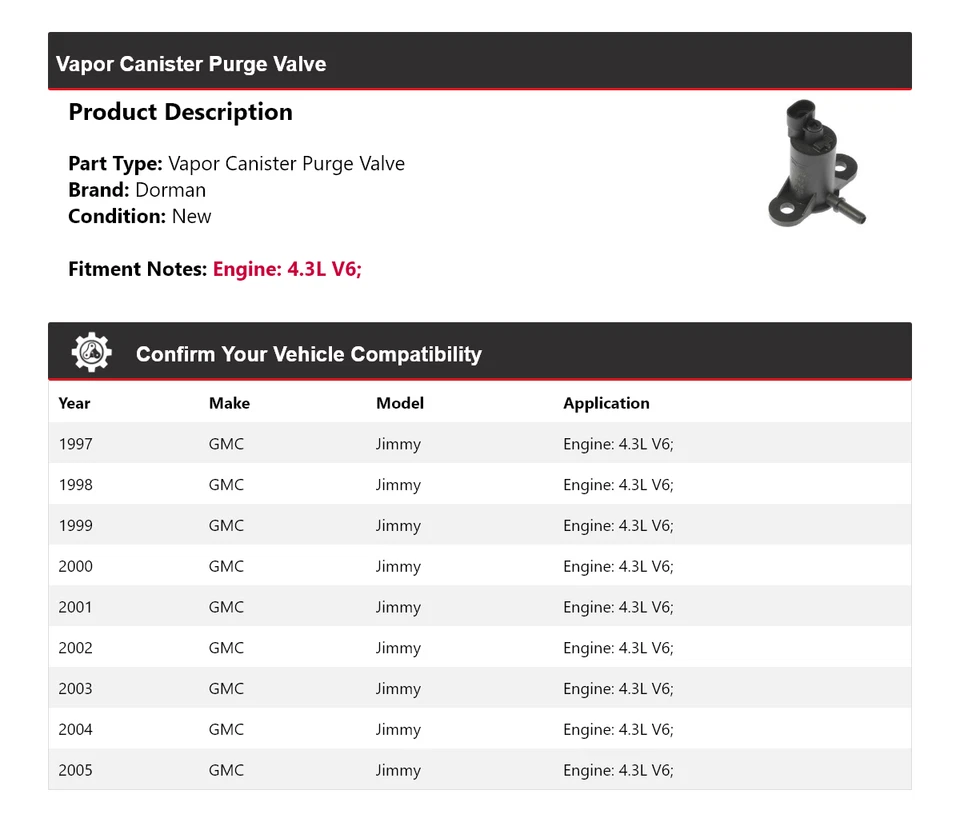Viewport: 960px width, 822px height.
Task: Click the Brand: Dorman text
Action: pyautogui.click(x=137, y=190)
